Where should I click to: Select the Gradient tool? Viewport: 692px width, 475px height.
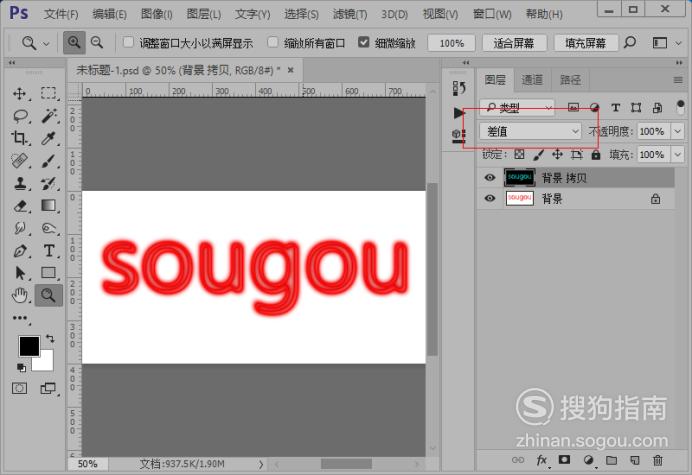click(49, 206)
